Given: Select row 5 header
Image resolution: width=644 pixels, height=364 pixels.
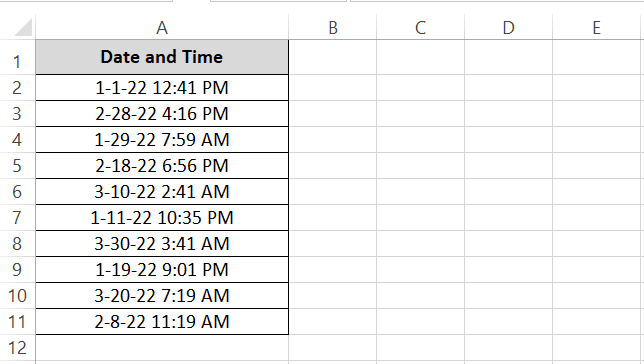Looking at the screenshot, I should (x=18, y=166).
